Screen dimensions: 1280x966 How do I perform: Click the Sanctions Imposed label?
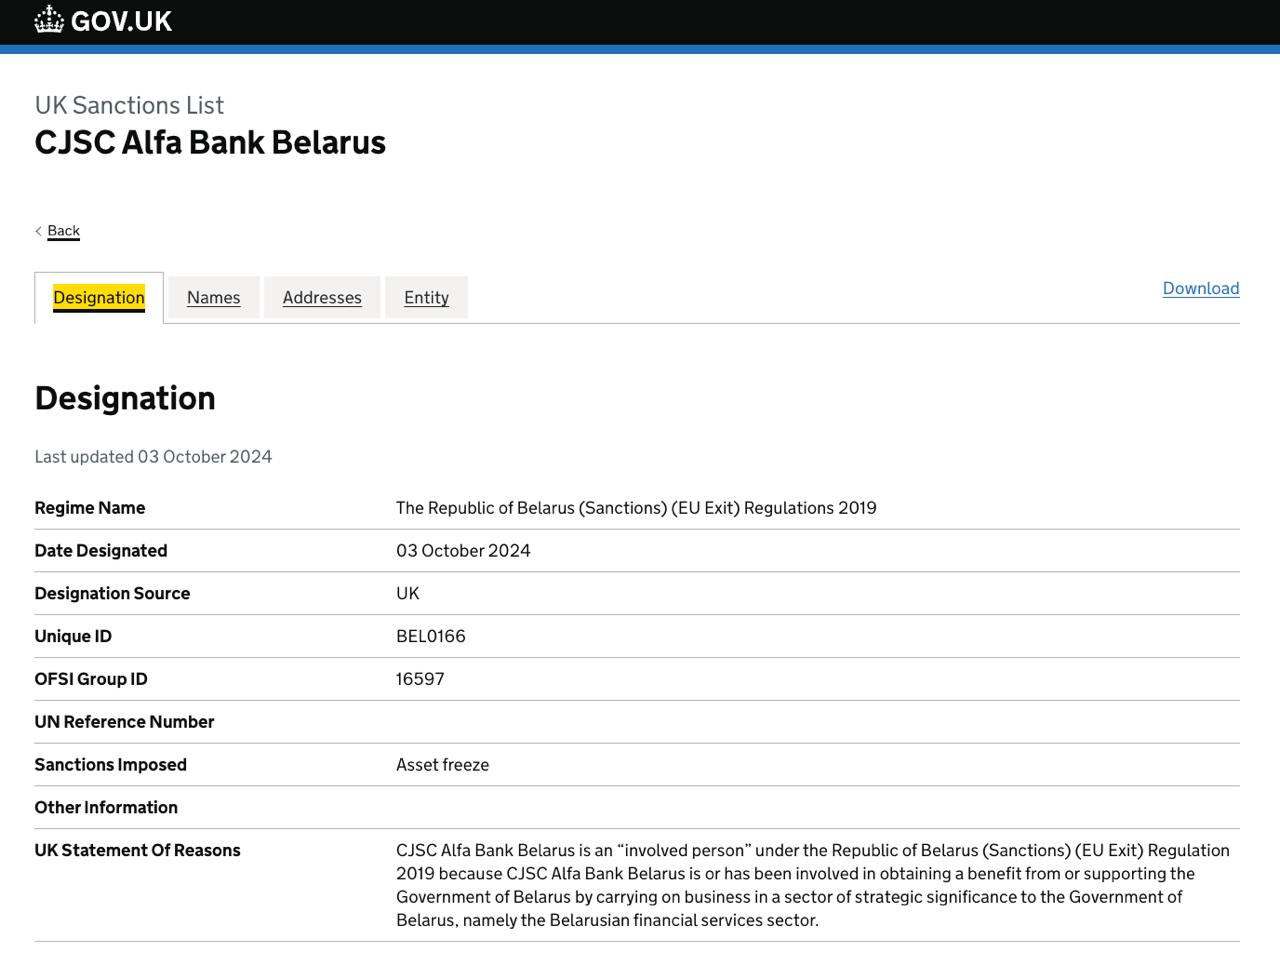click(x=111, y=765)
